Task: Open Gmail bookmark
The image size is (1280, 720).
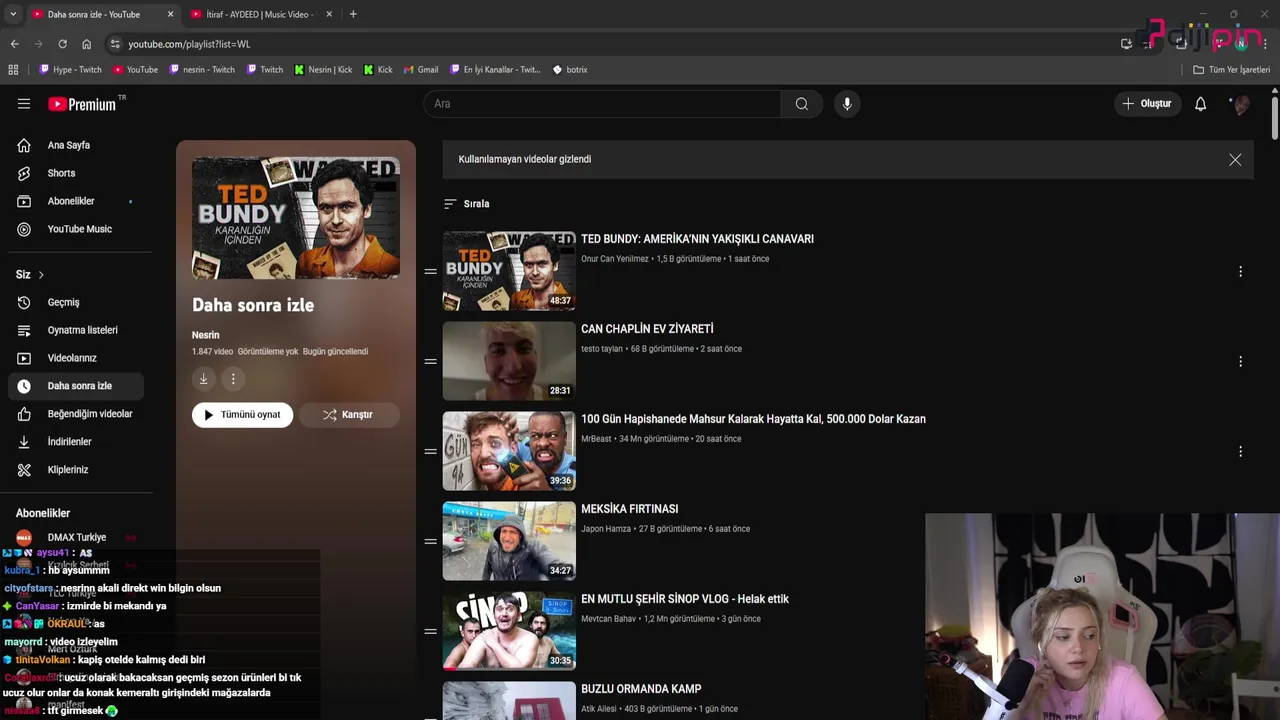Action: point(421,70)
